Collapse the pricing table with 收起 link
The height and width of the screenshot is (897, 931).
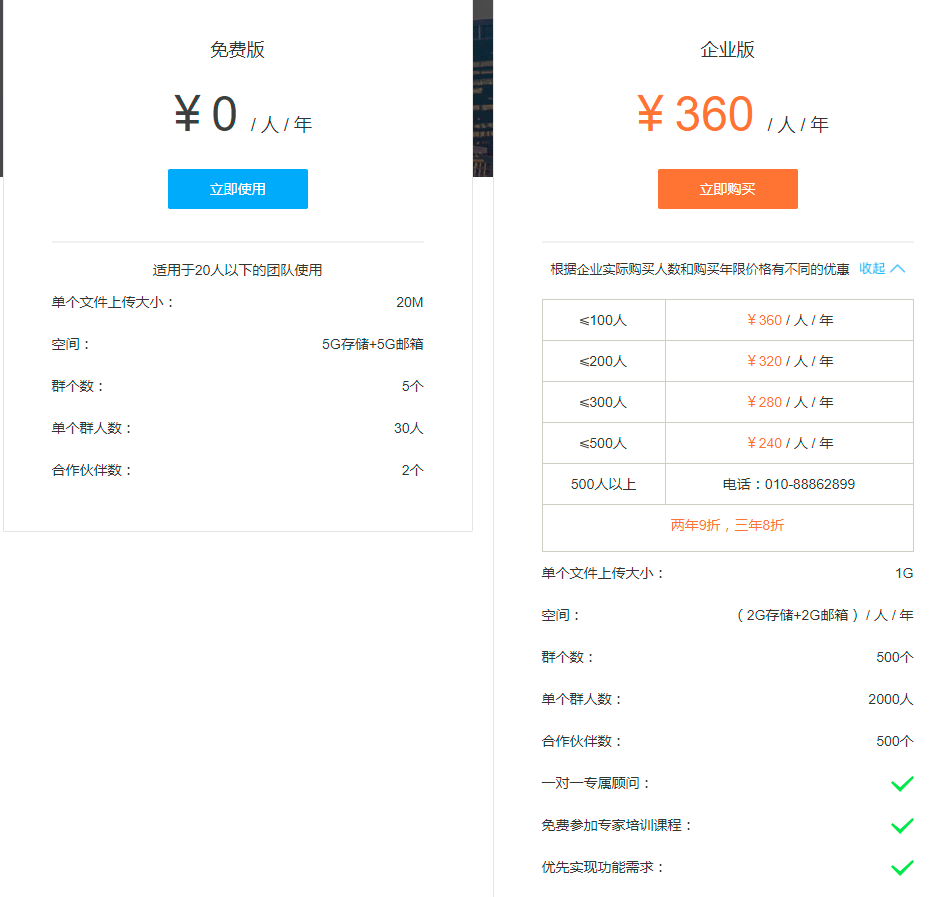872,268
